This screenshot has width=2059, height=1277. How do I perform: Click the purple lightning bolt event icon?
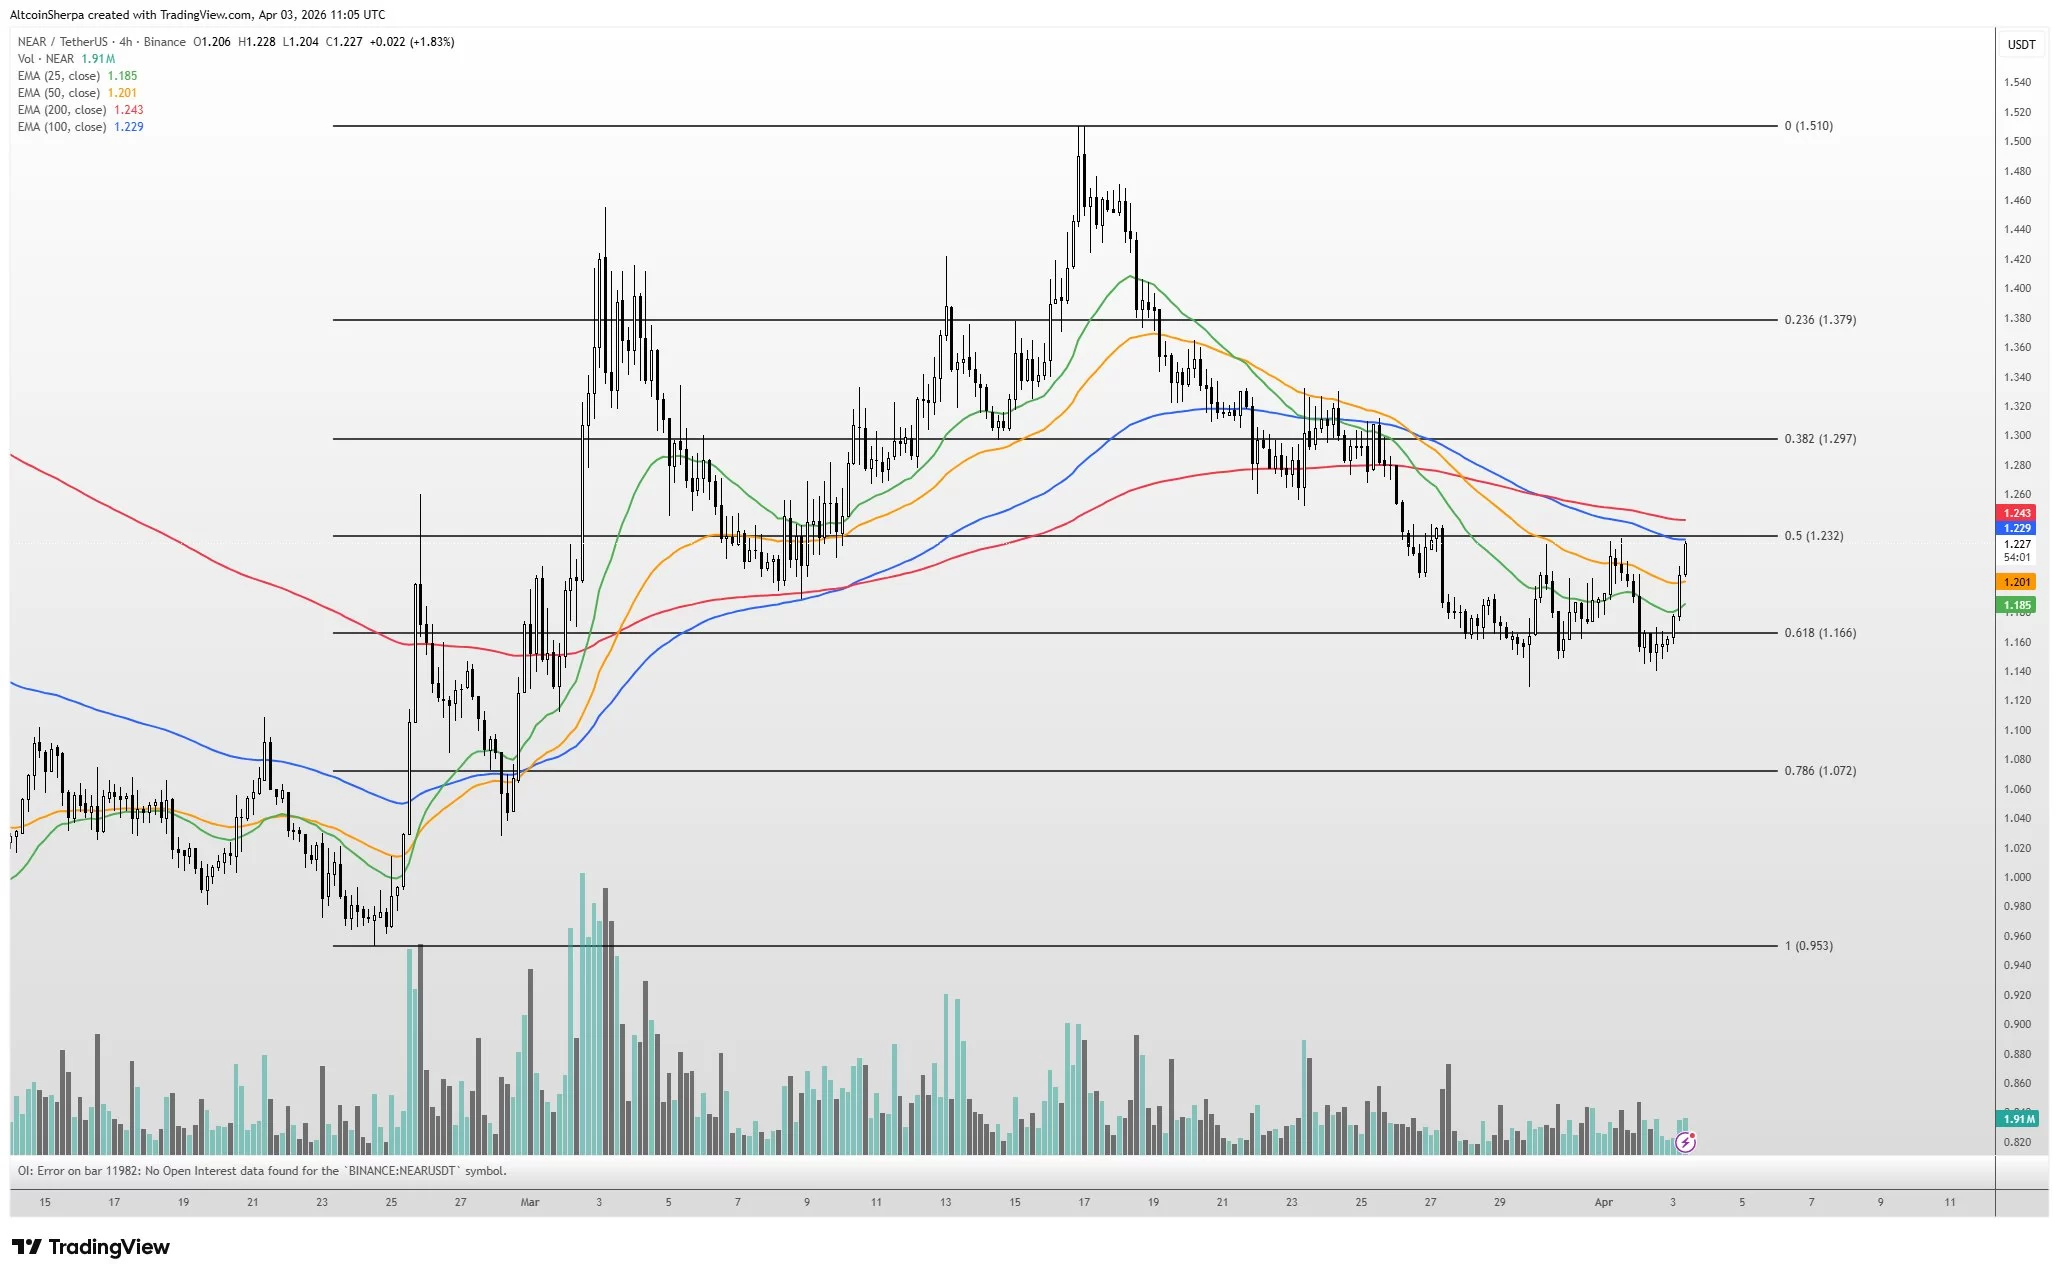[x=1685, y=1141]
